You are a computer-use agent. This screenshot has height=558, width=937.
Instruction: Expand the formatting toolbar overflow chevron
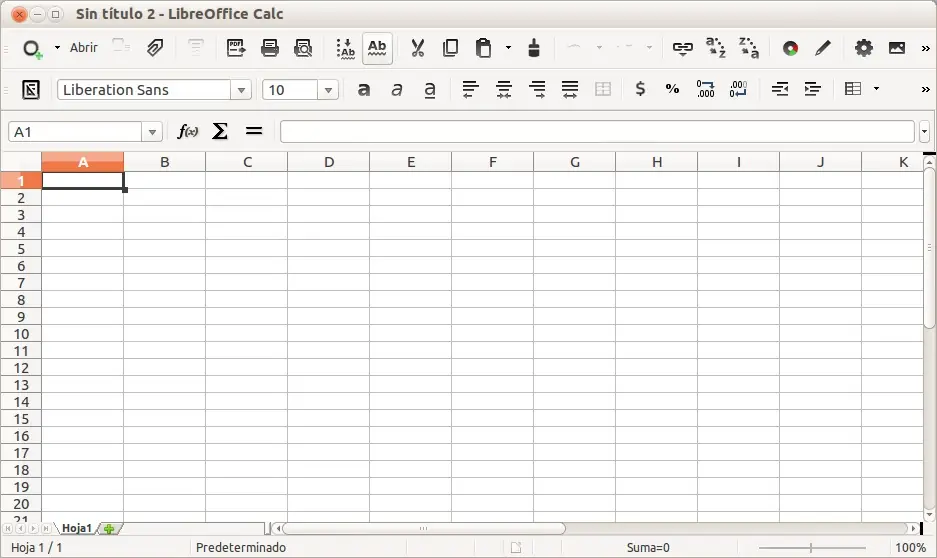(926, 90)
